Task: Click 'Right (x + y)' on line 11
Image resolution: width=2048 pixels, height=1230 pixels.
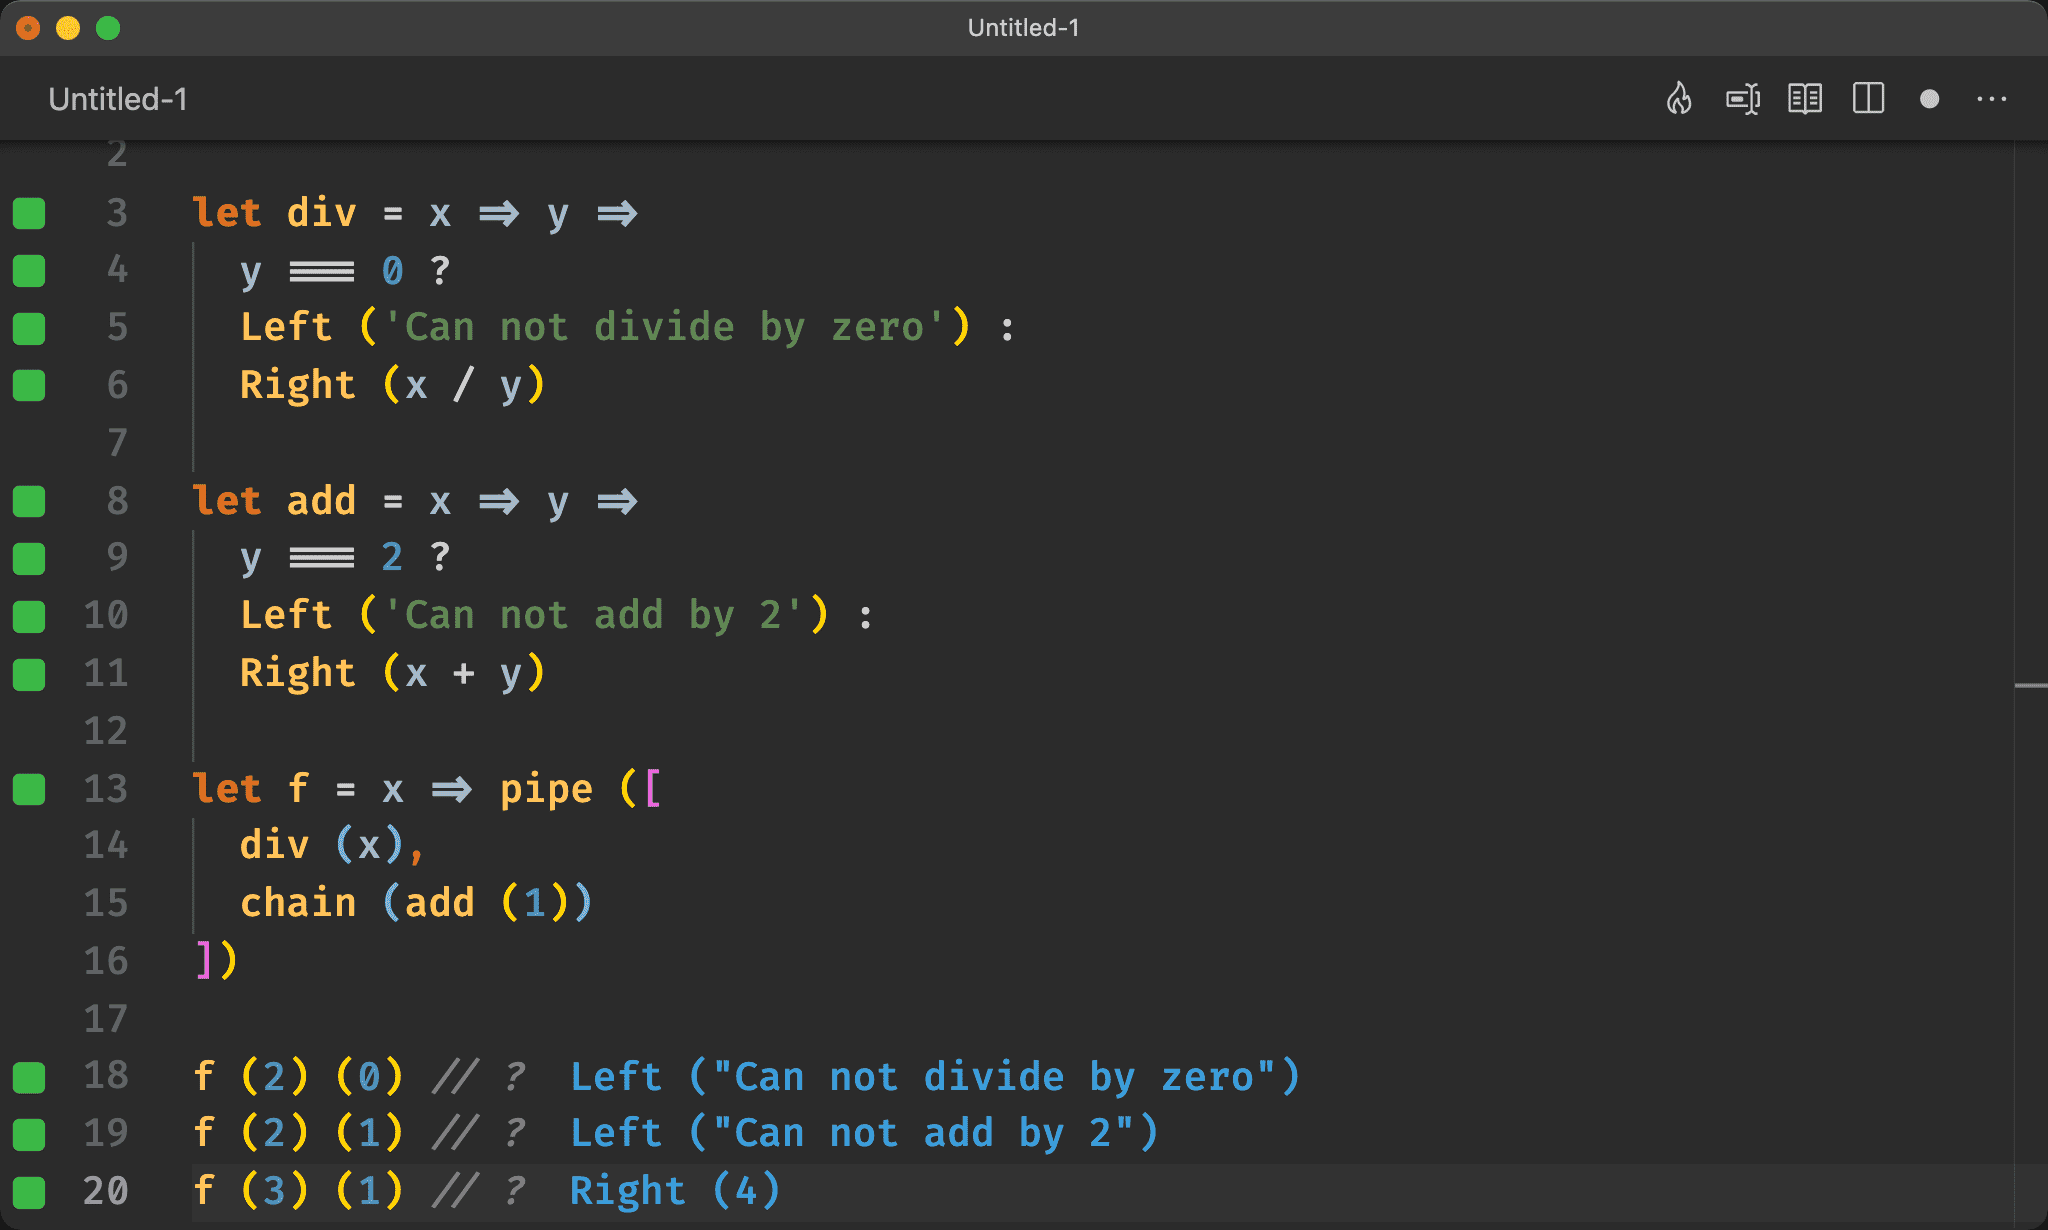Action: [x=392, y=674]
